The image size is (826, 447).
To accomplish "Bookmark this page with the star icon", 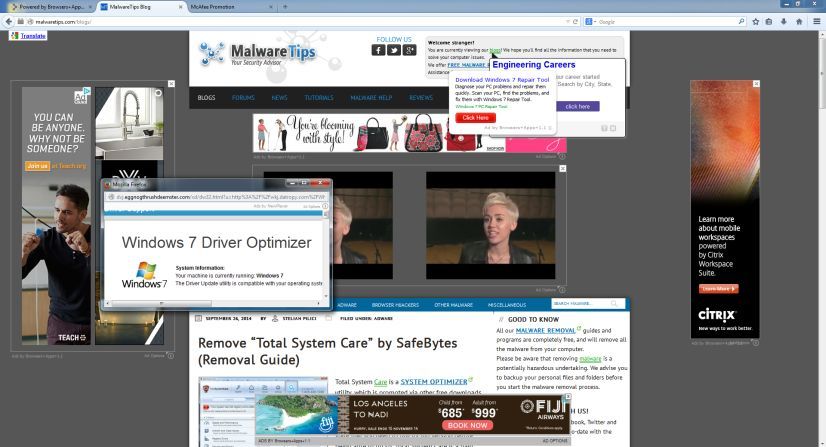I will click(x=755, y=22).
